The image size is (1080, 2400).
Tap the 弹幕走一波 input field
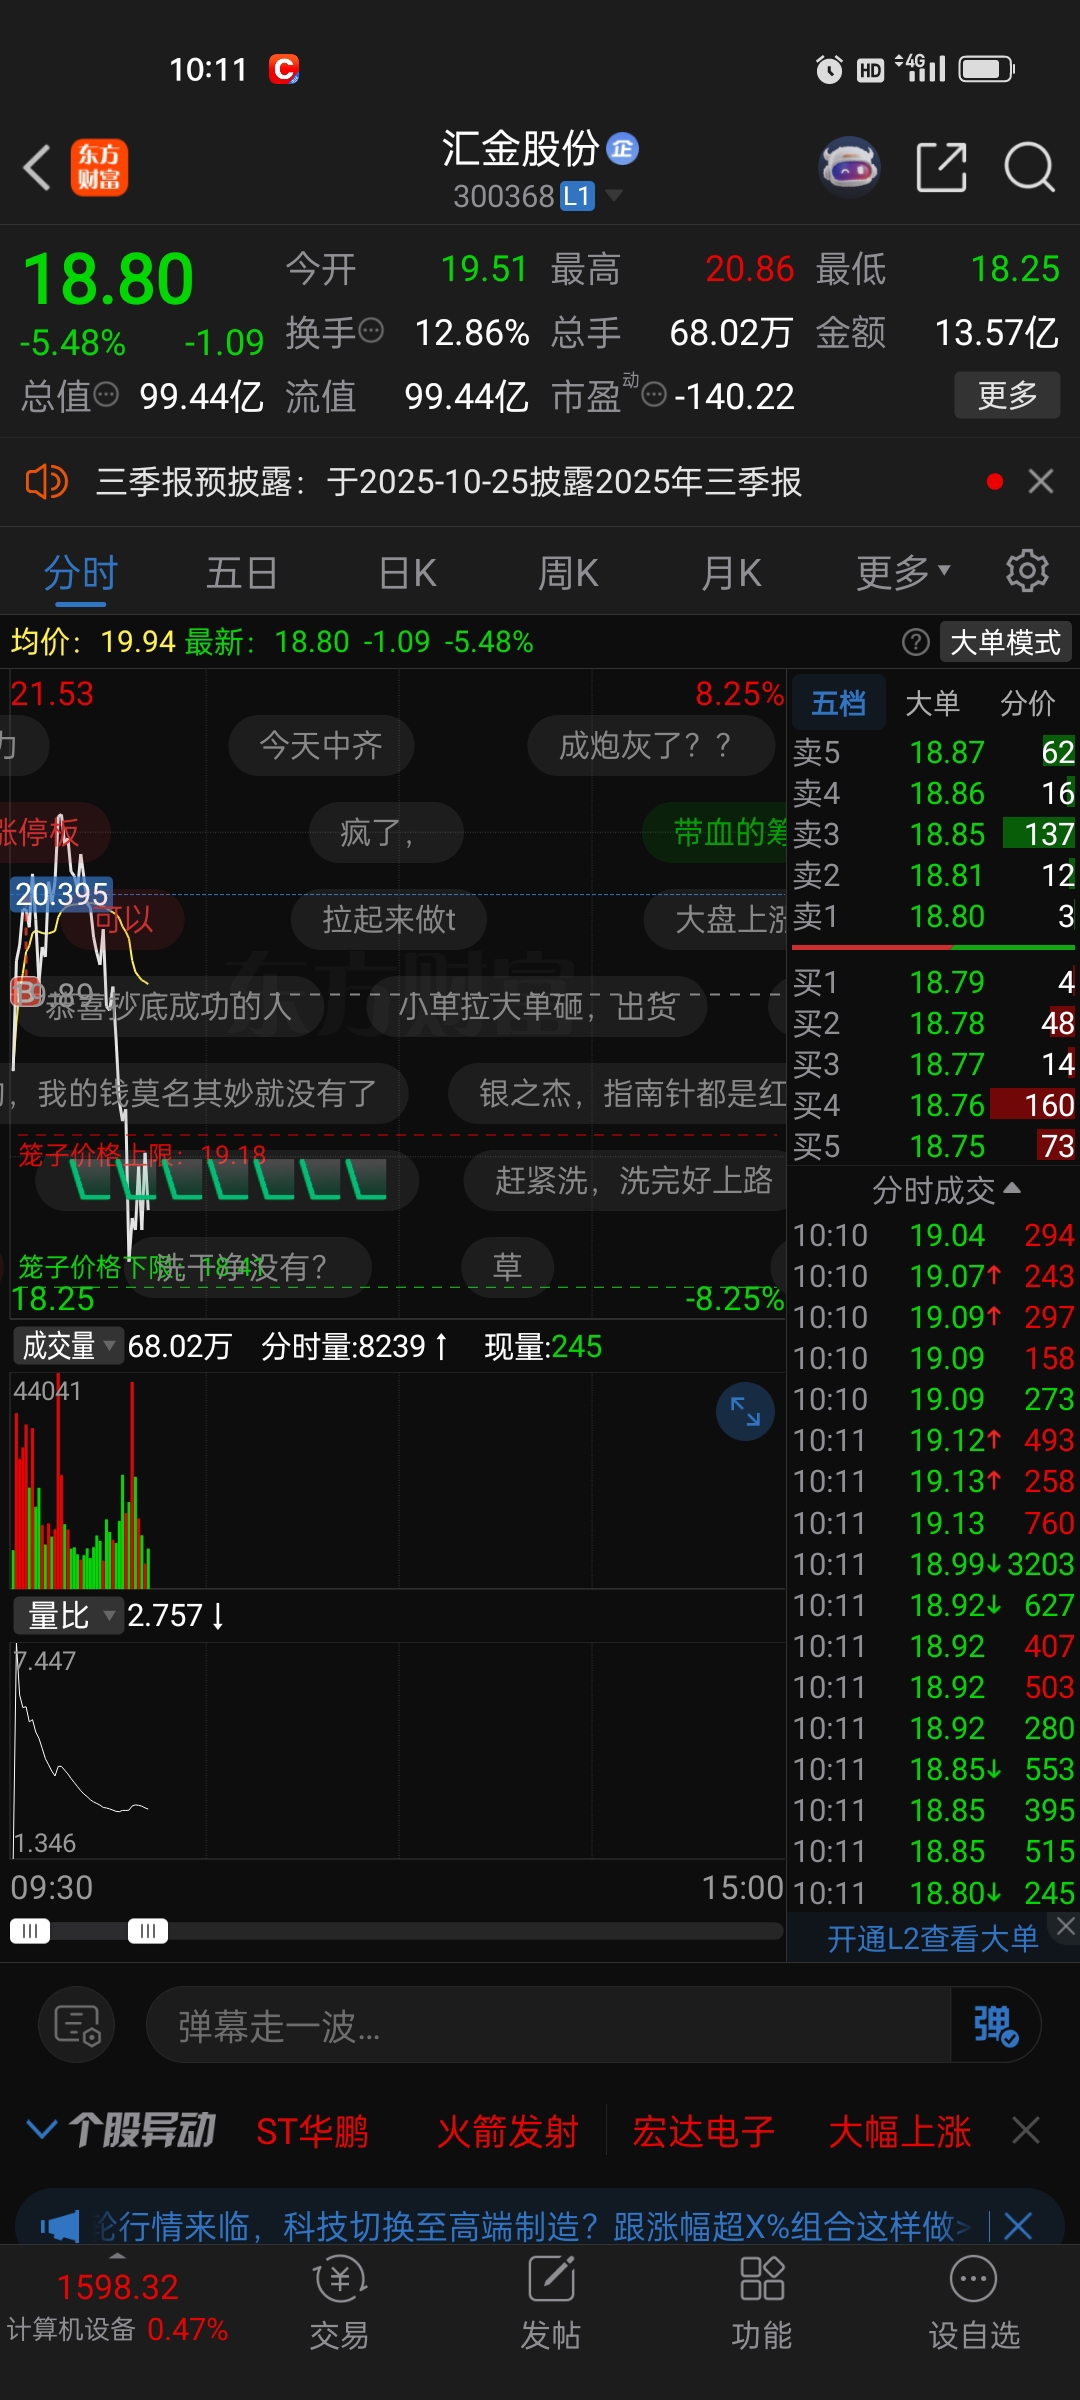pyautogui.click(x=548, y=2026)
